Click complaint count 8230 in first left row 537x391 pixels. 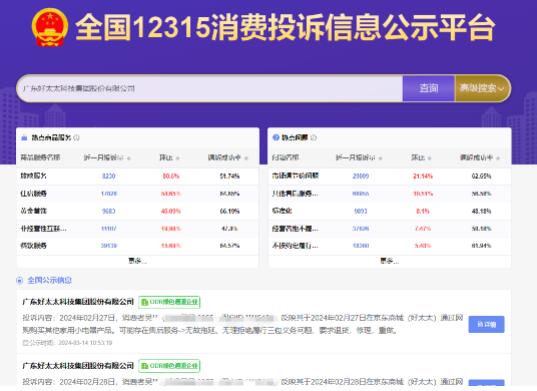coord(109,176)
